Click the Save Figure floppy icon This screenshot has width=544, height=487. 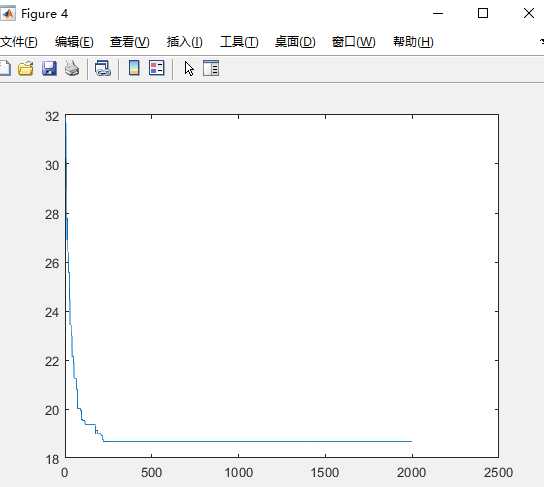point(49,68)
